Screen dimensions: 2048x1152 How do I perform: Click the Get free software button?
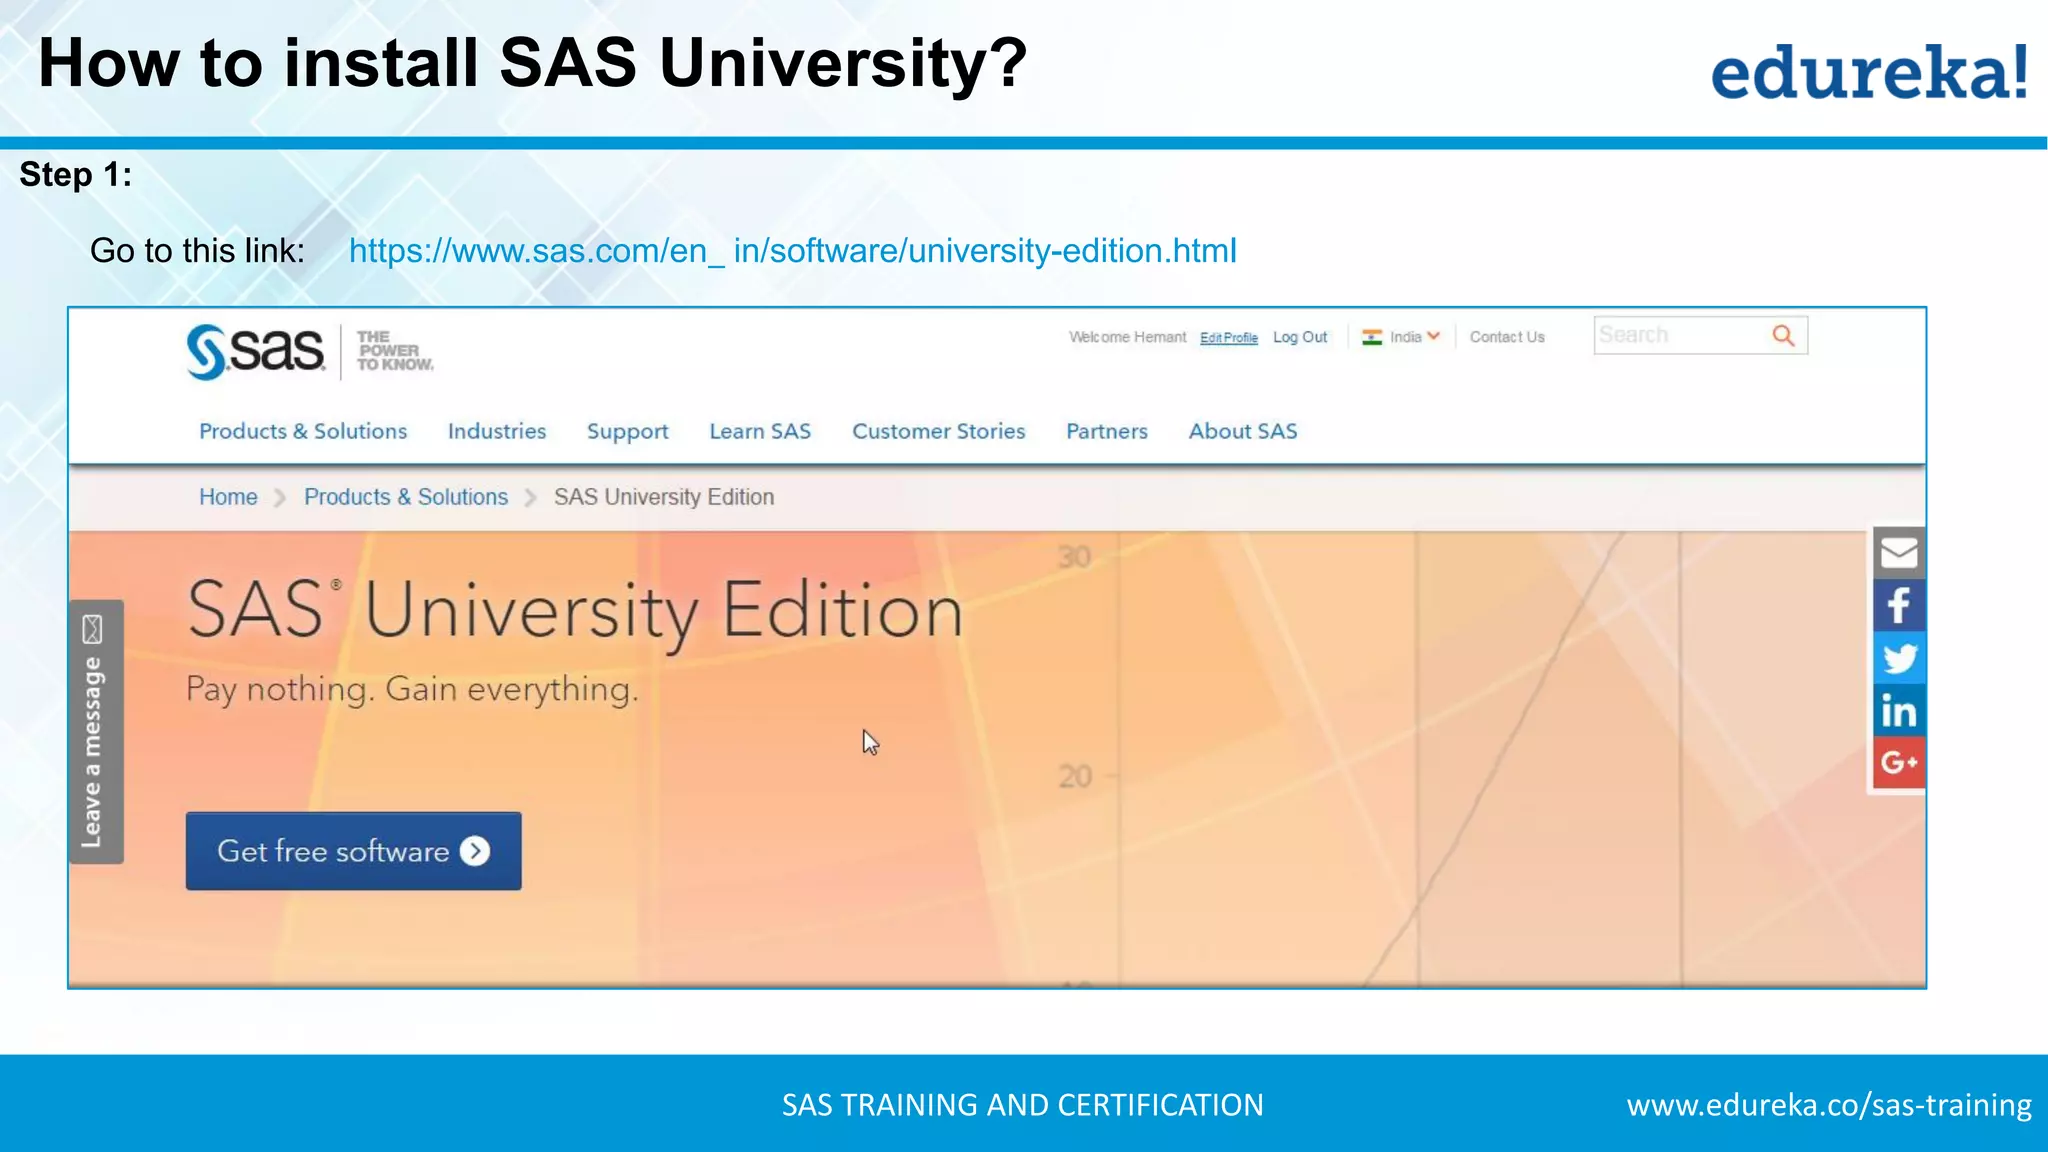[354, 851]
